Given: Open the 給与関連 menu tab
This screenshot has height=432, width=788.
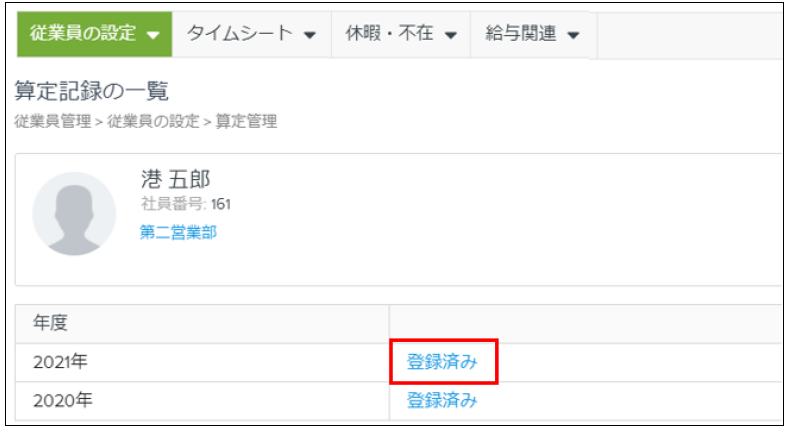Looking at the screenshot, I should [533, 34].
